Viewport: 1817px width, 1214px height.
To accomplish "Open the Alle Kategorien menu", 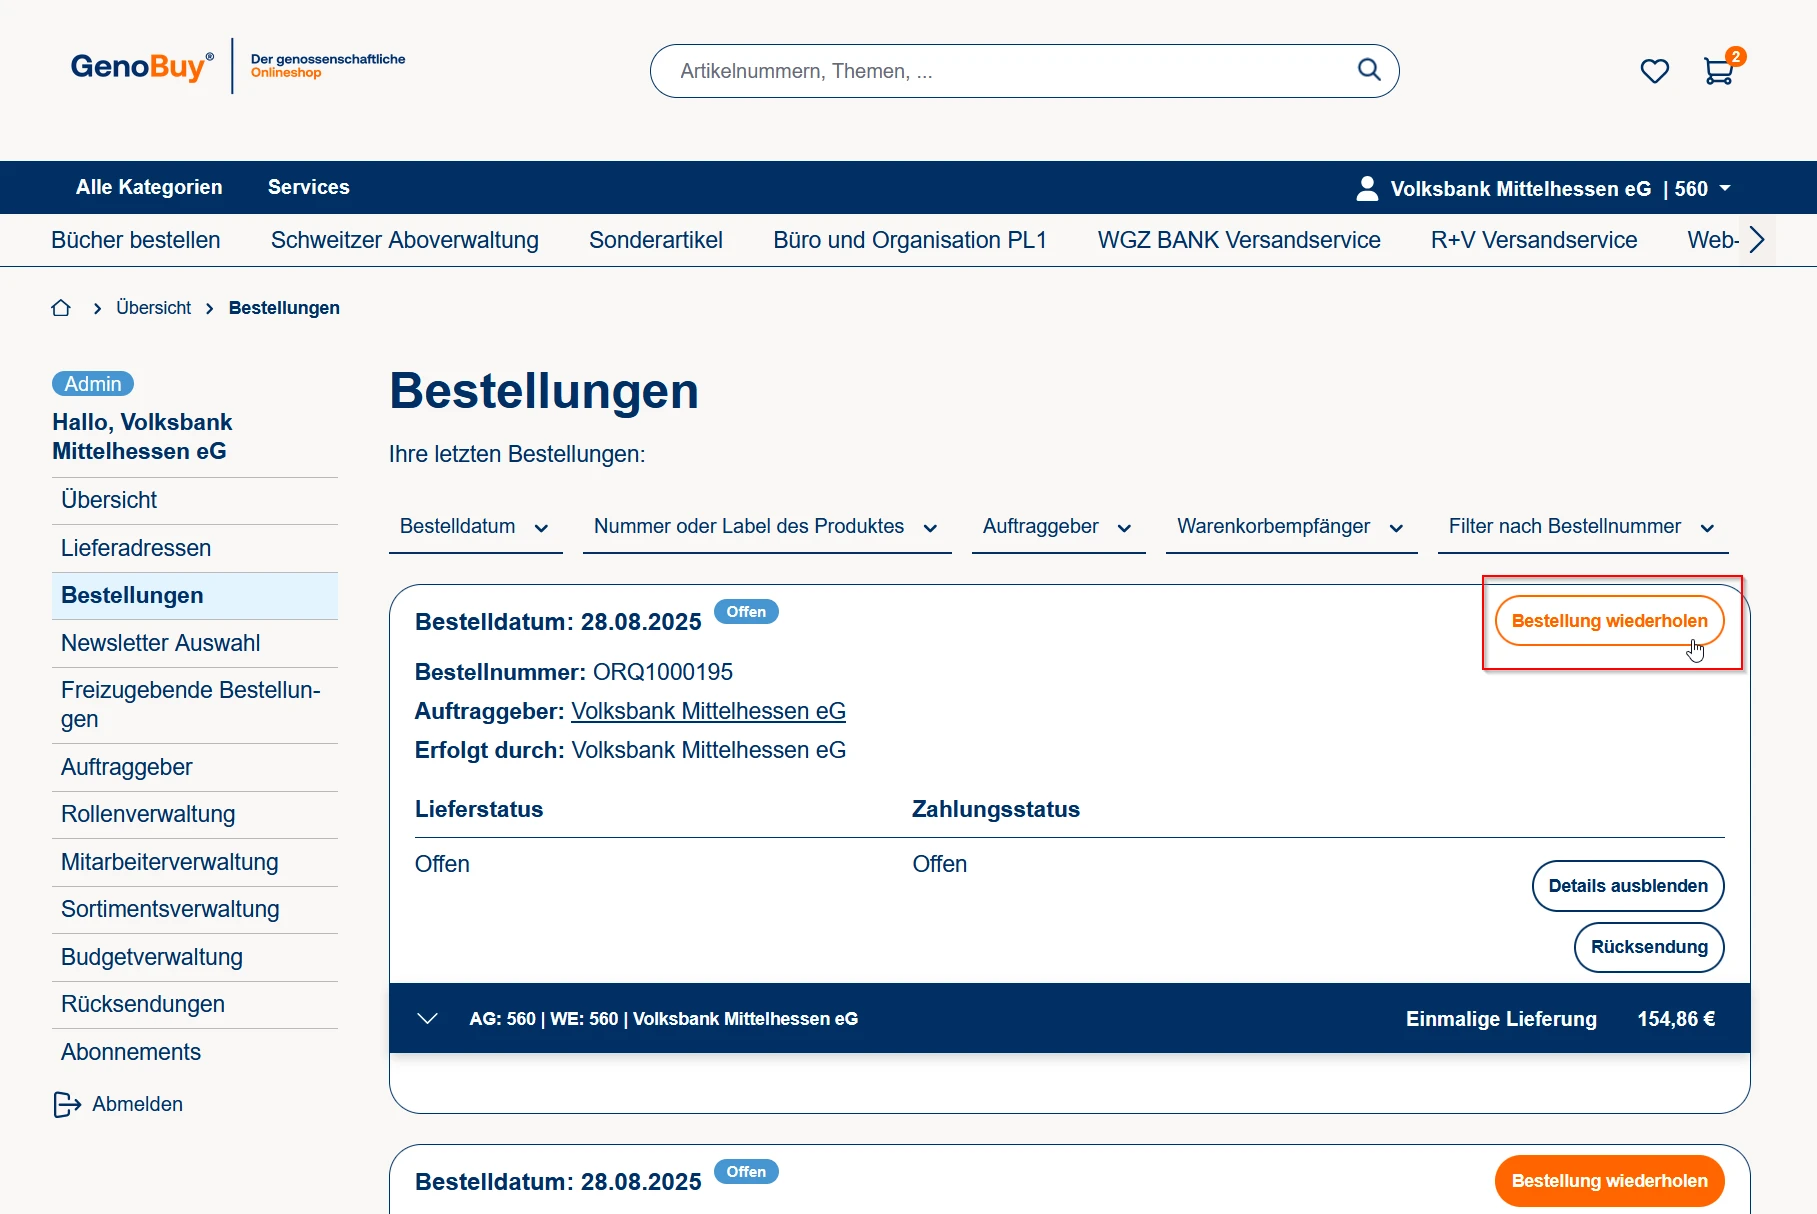I will tap(149, 187).
